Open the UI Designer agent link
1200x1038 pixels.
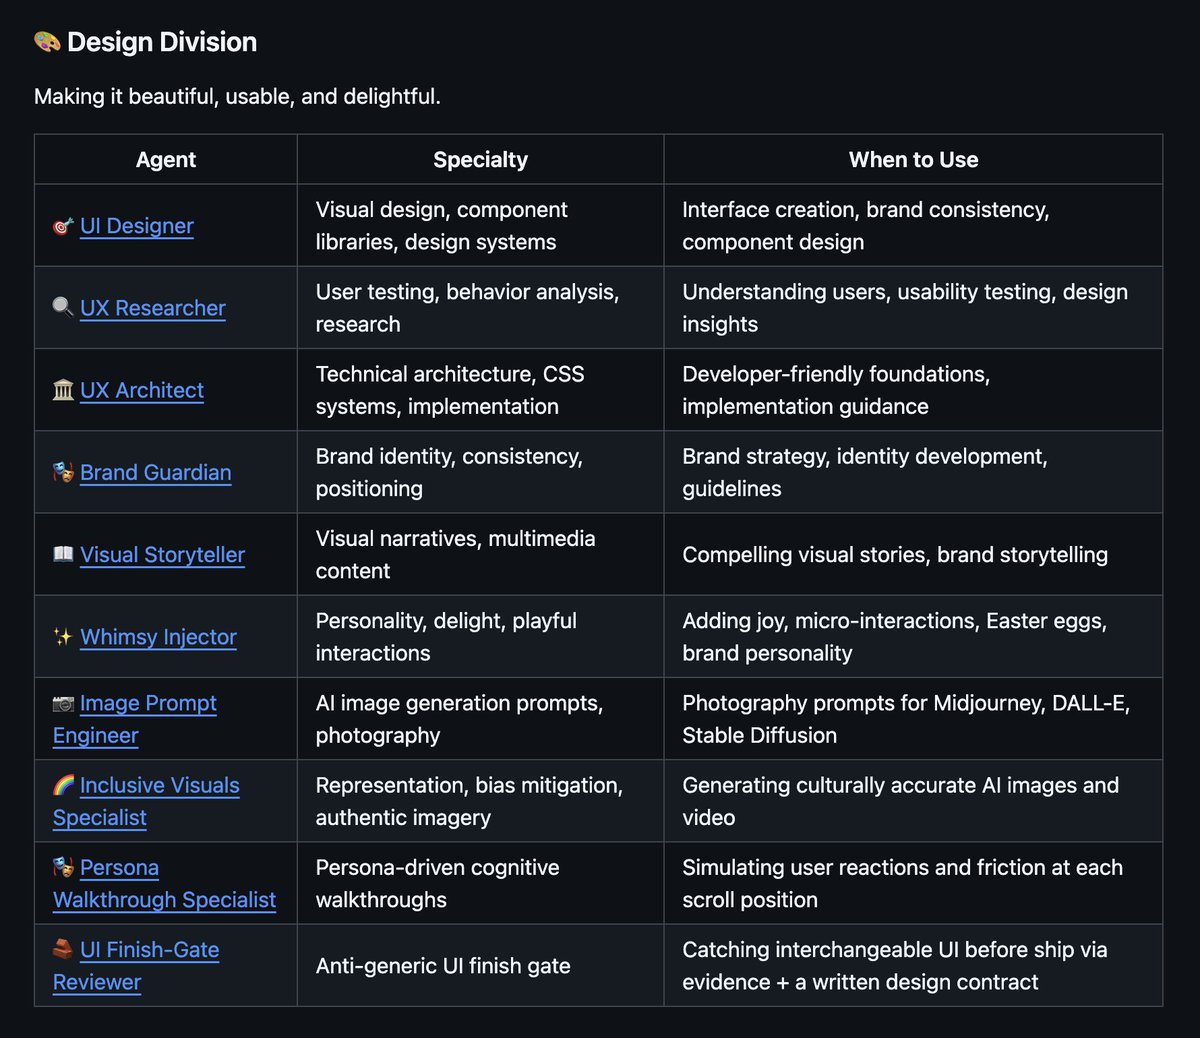coord(137,226)
